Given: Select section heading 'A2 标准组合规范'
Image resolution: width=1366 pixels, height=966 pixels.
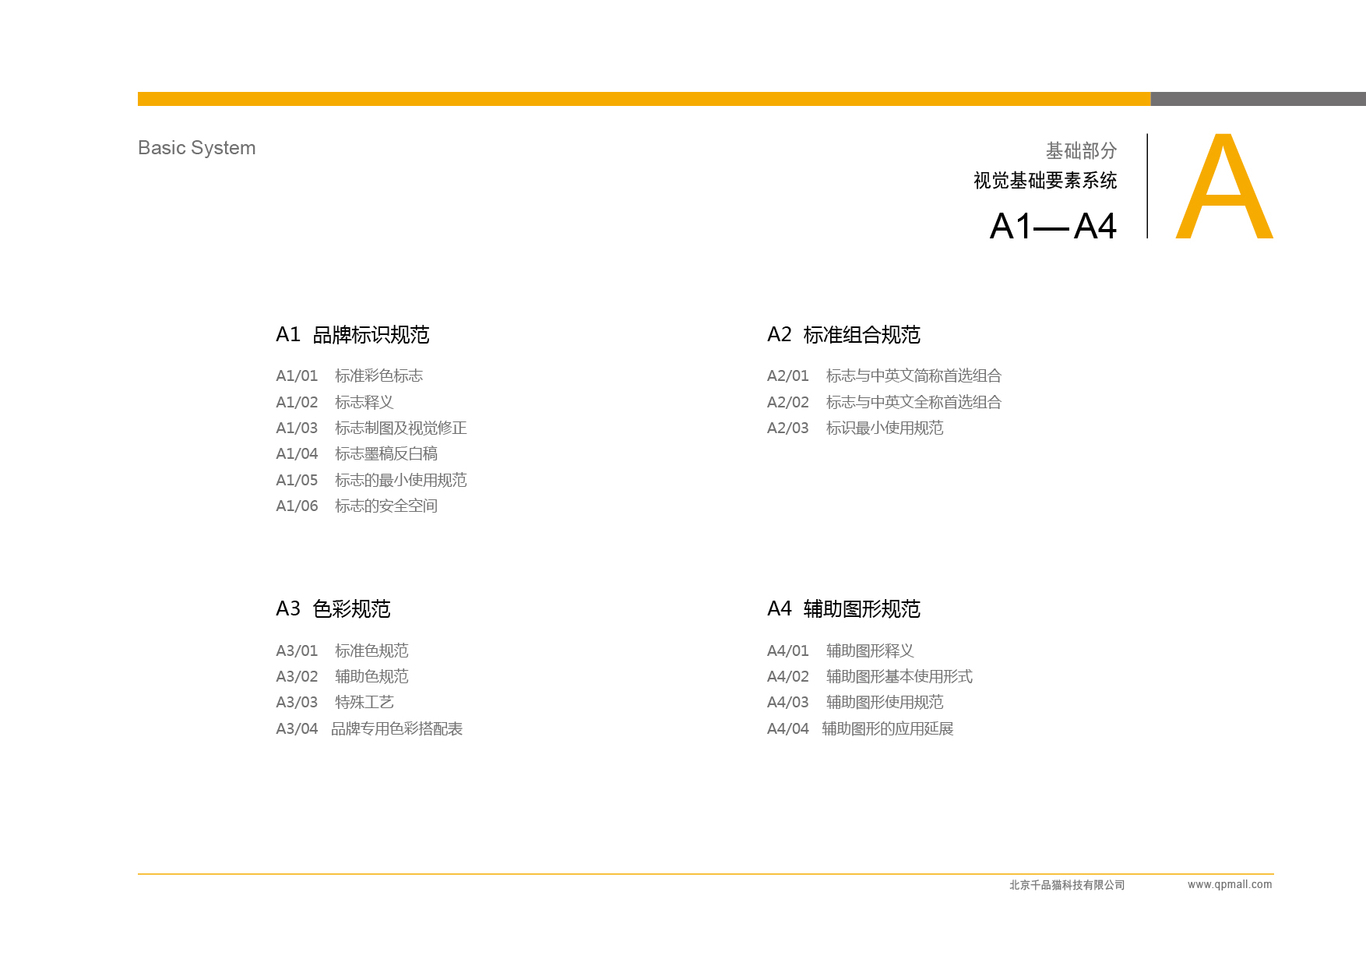Looking at the screenshot, I should 844,335.
